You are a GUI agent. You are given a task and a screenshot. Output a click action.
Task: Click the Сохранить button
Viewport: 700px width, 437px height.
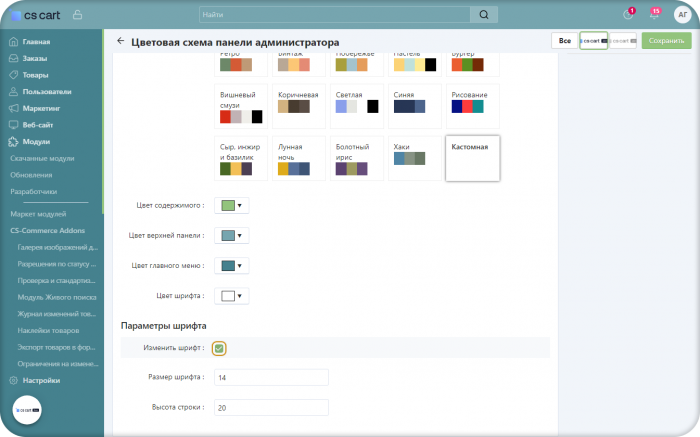(667, 41)
